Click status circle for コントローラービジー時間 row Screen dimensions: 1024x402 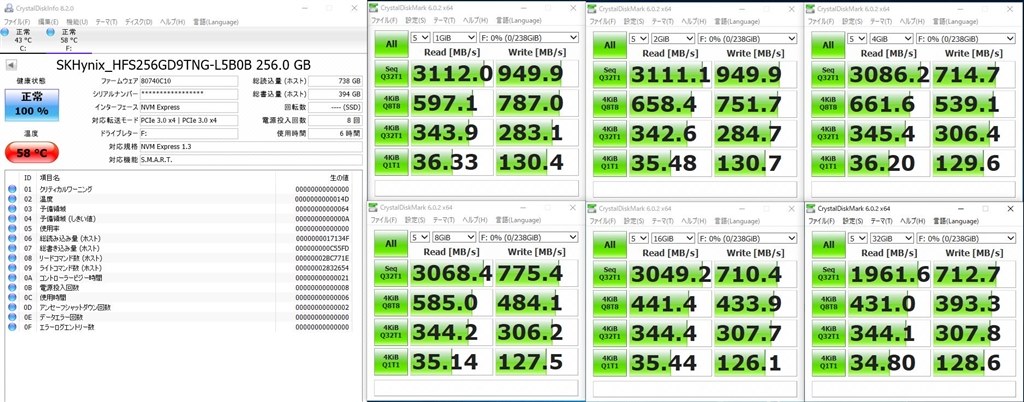click(x=12, y=277)
